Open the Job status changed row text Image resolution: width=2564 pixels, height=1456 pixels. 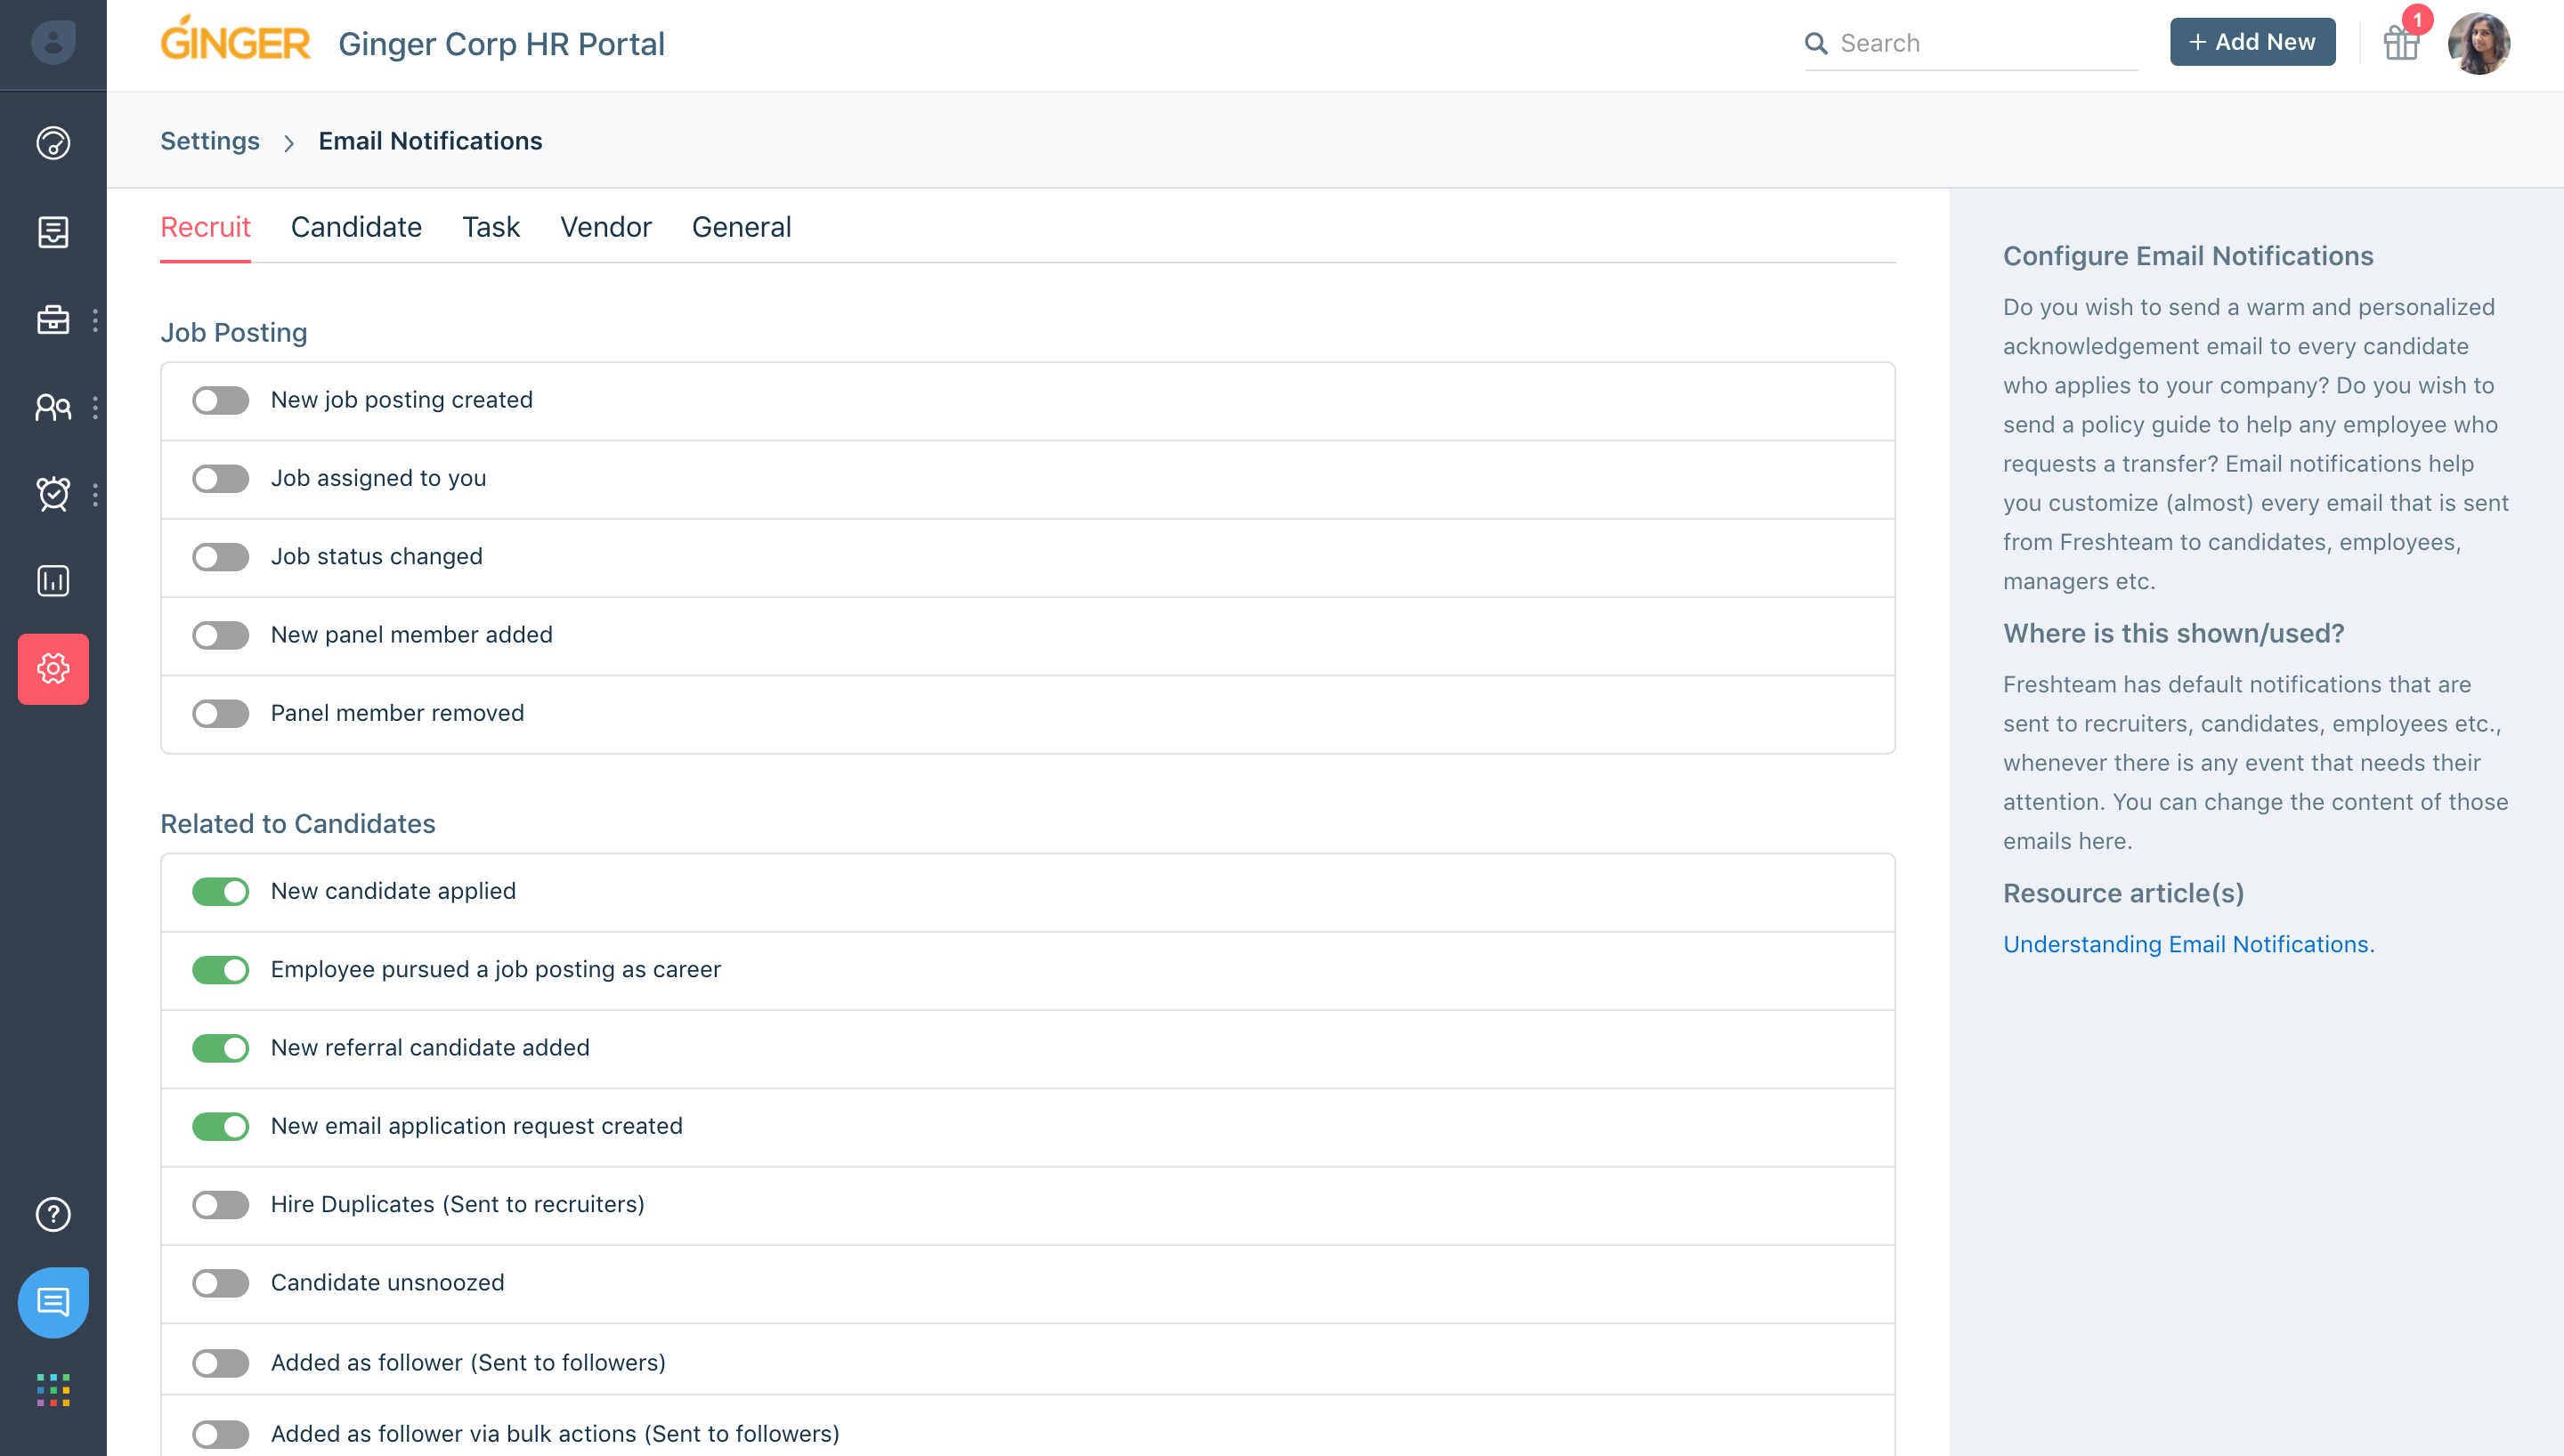click(x=376, y=556)
